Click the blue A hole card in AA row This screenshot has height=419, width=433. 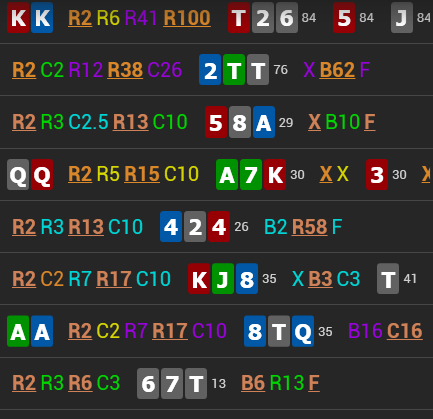[42, 331]
